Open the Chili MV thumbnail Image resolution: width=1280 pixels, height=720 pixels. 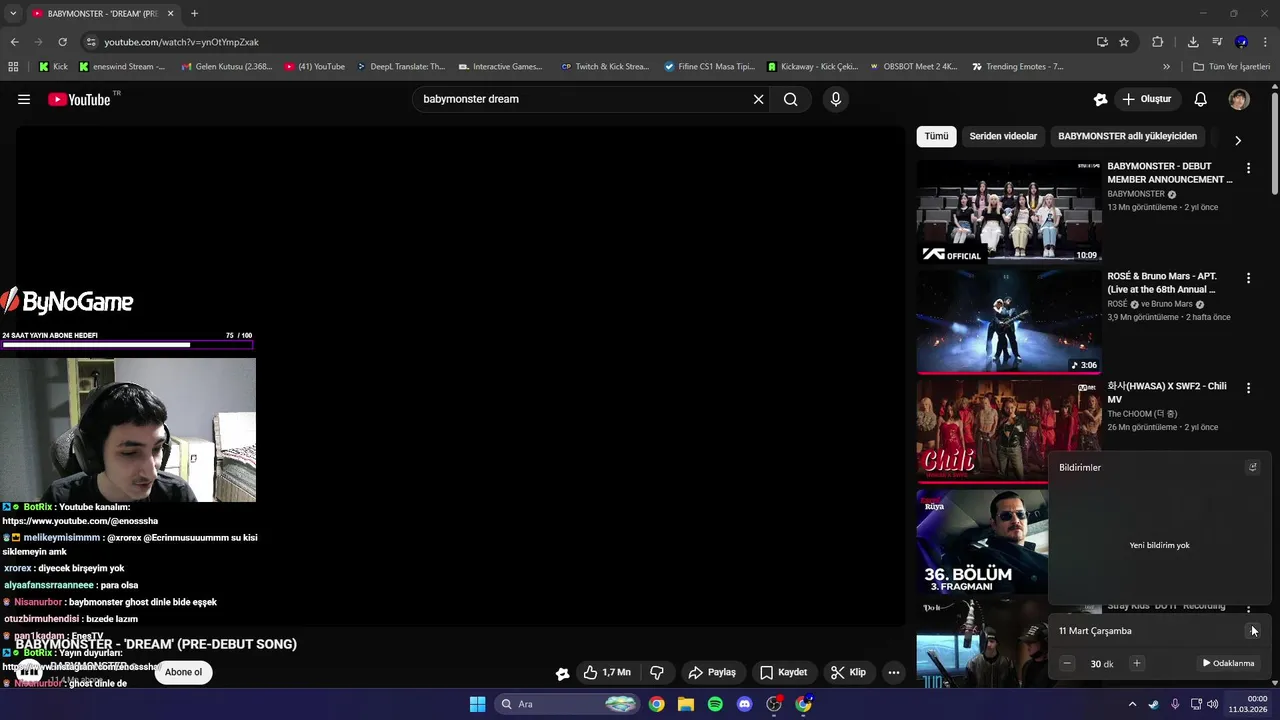point(1009,431)
